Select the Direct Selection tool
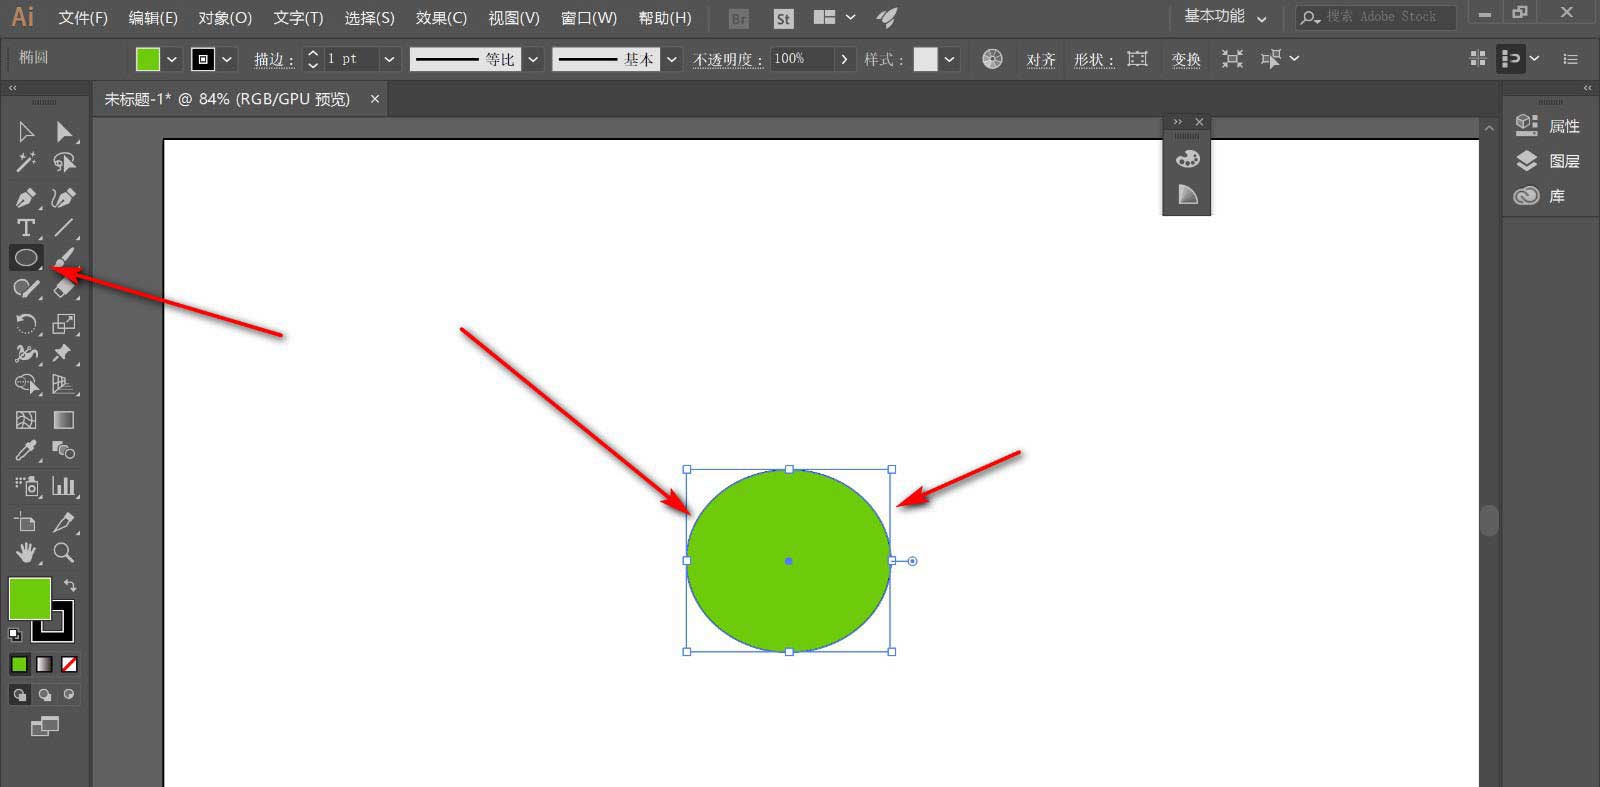 tap(64, 131)
